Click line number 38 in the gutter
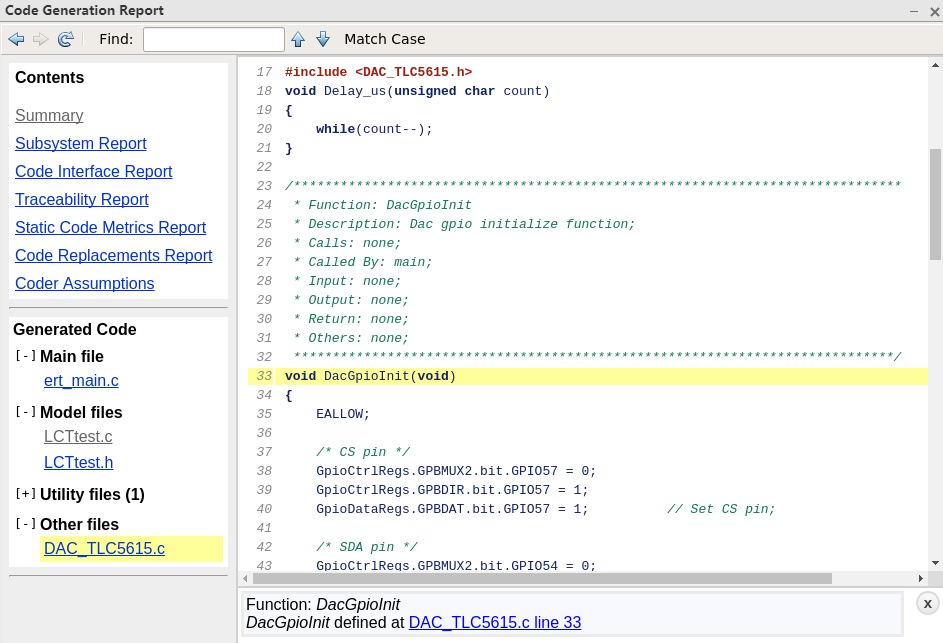Viewport: 943px width, 643px height. (x=264, y=471)
